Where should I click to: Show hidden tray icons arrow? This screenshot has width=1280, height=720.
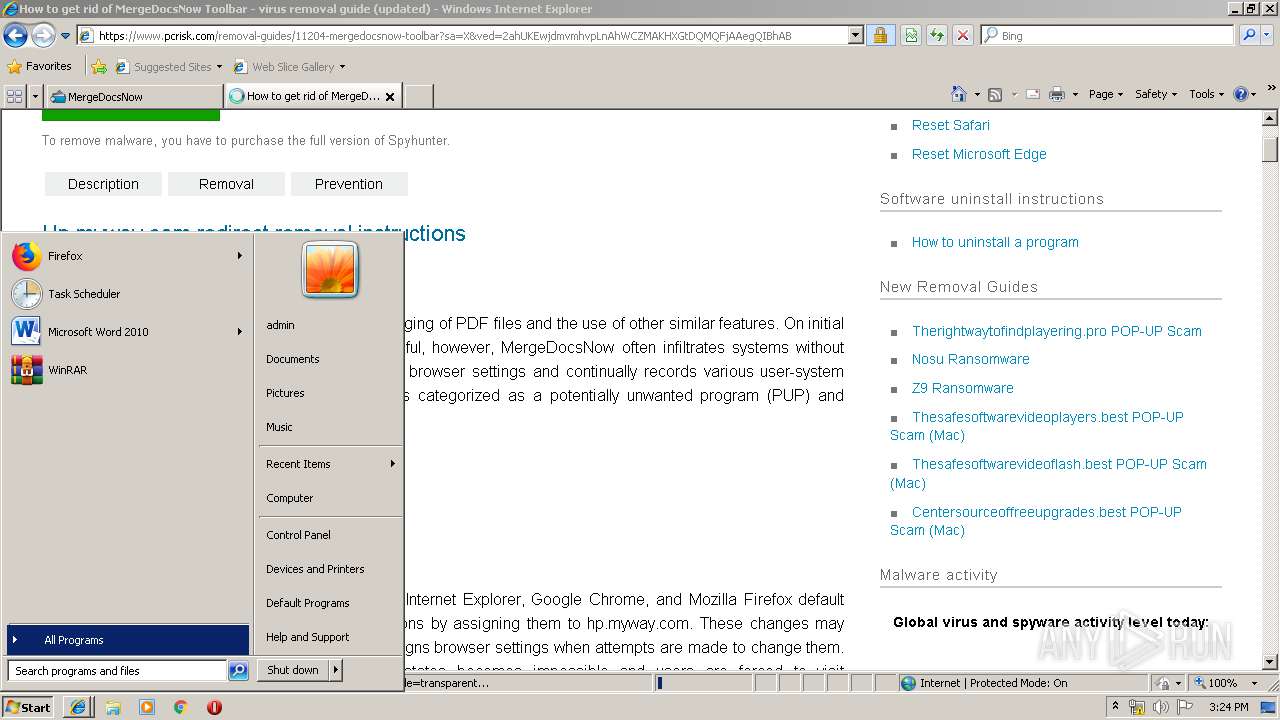point(1115,707)
